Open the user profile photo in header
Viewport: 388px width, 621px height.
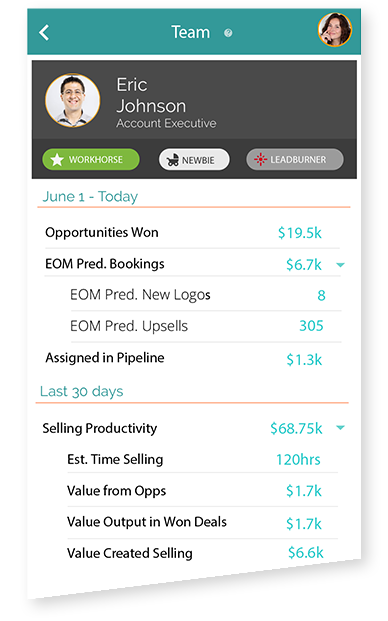coord(335,30)
